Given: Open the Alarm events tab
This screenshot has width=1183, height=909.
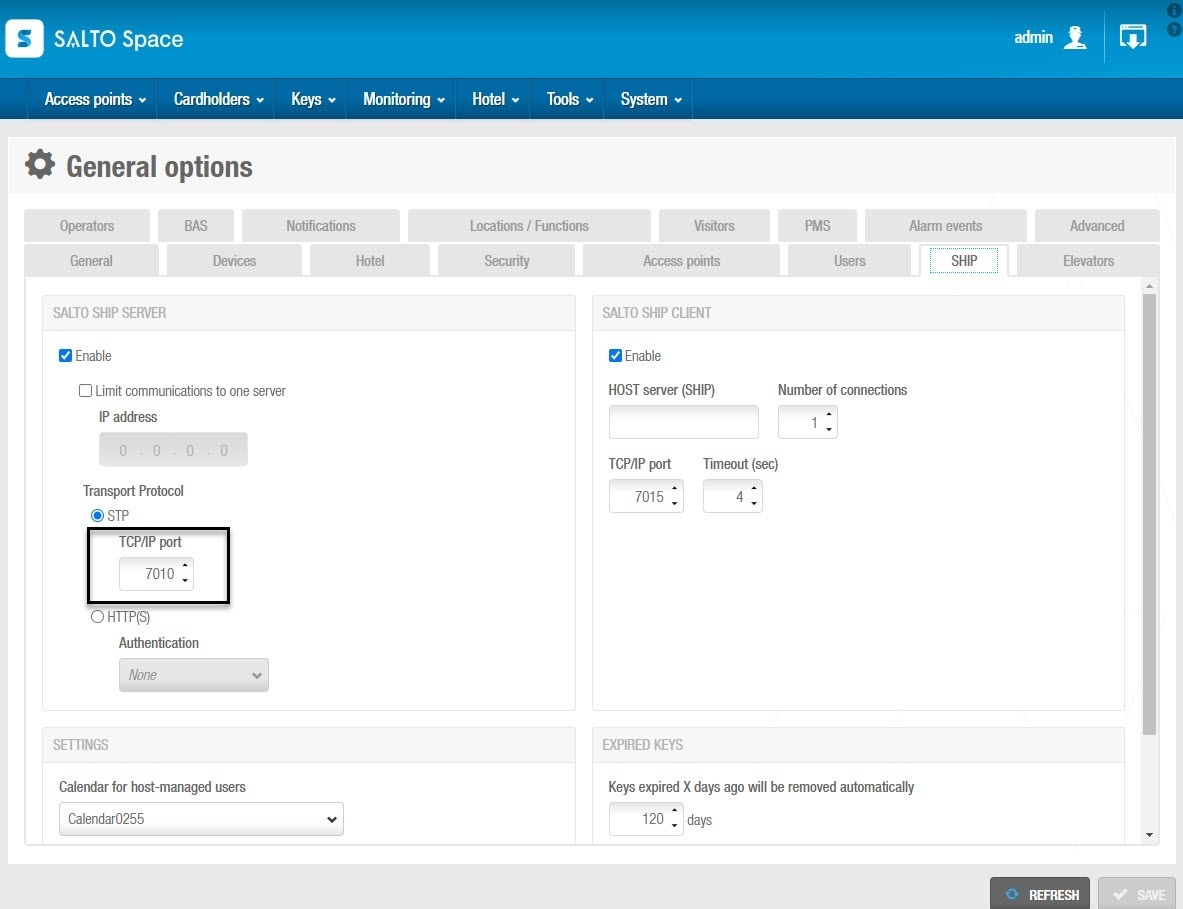Looking at the screenshot, I should tap(945, 226).
